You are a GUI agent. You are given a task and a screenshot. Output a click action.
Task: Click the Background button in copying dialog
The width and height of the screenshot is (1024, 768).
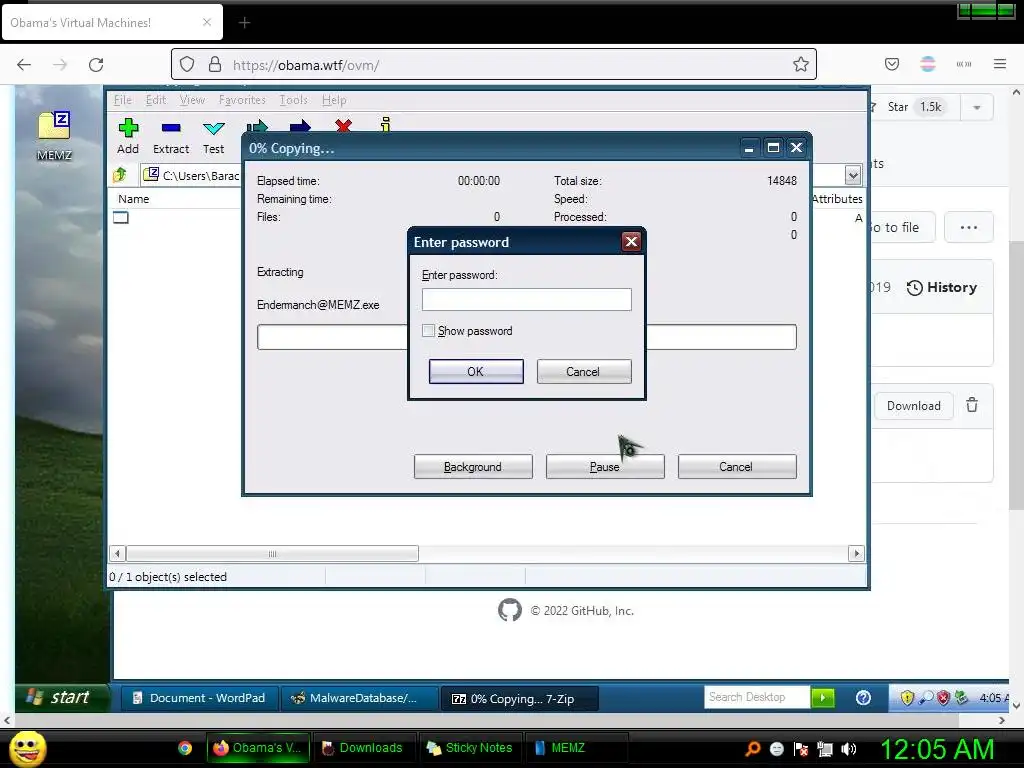point(473,467)
